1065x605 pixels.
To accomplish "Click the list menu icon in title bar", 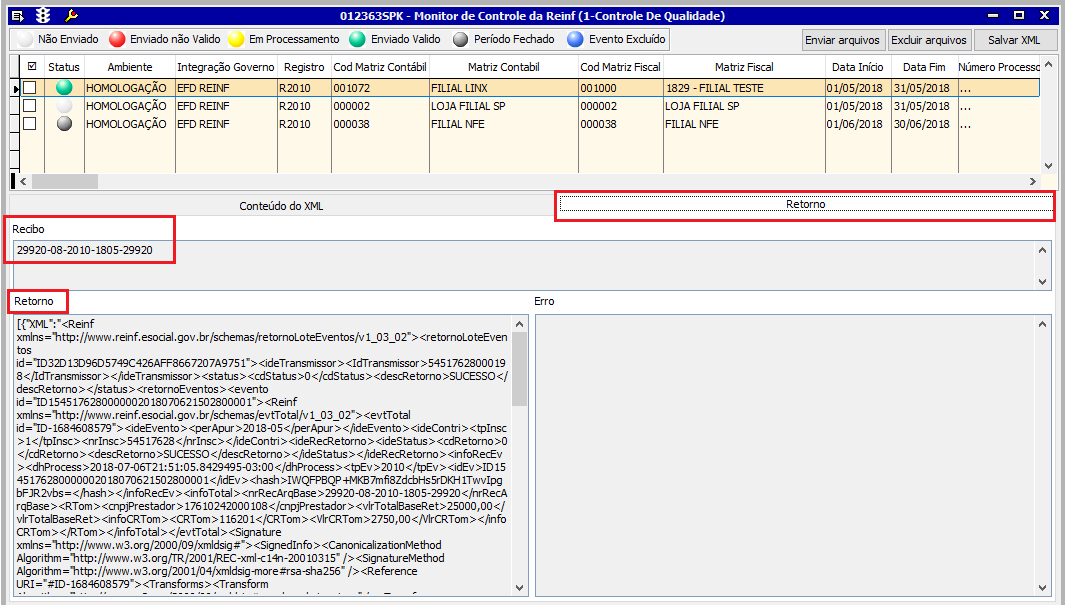I will (18, 15).
